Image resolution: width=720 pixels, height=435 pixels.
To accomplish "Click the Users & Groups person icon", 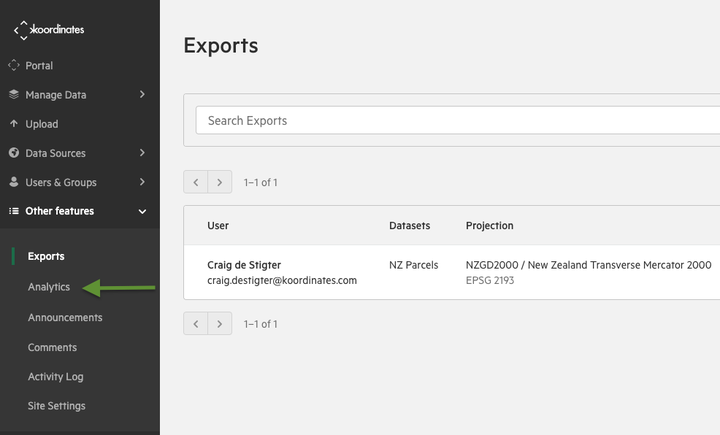I will pyautogui.click(x=14, y=182).
